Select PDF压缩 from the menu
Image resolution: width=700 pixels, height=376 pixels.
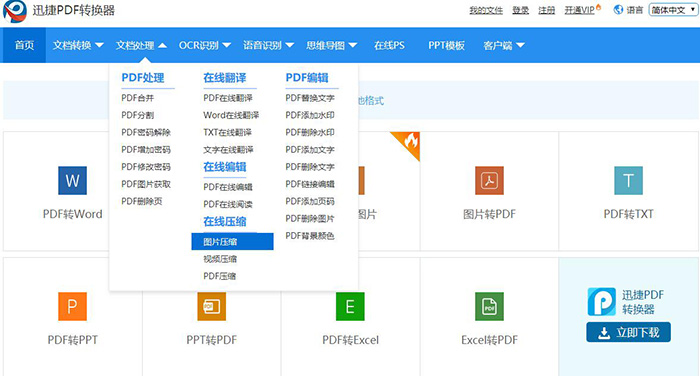click(220, 276)
